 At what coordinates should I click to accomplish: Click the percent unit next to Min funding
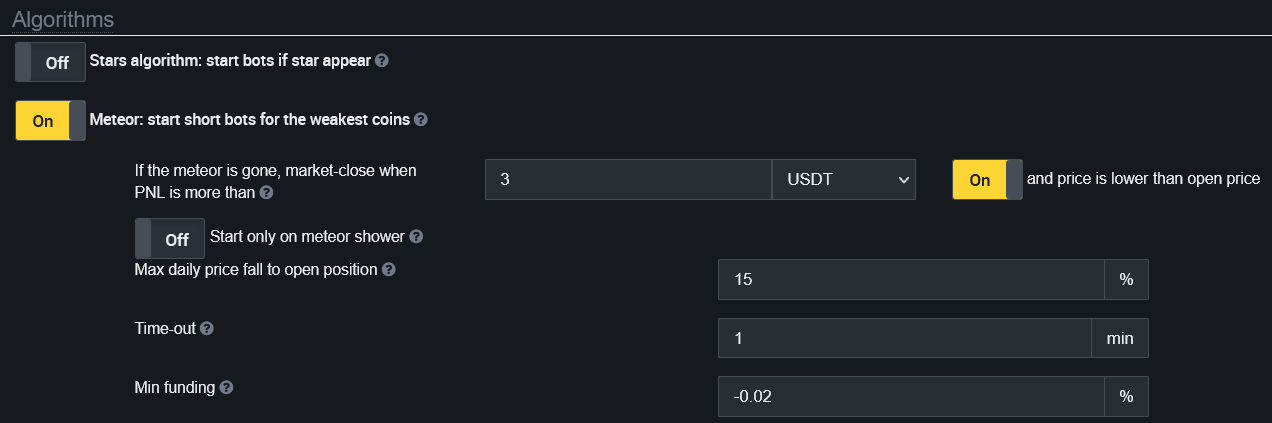click(1126, 397)
